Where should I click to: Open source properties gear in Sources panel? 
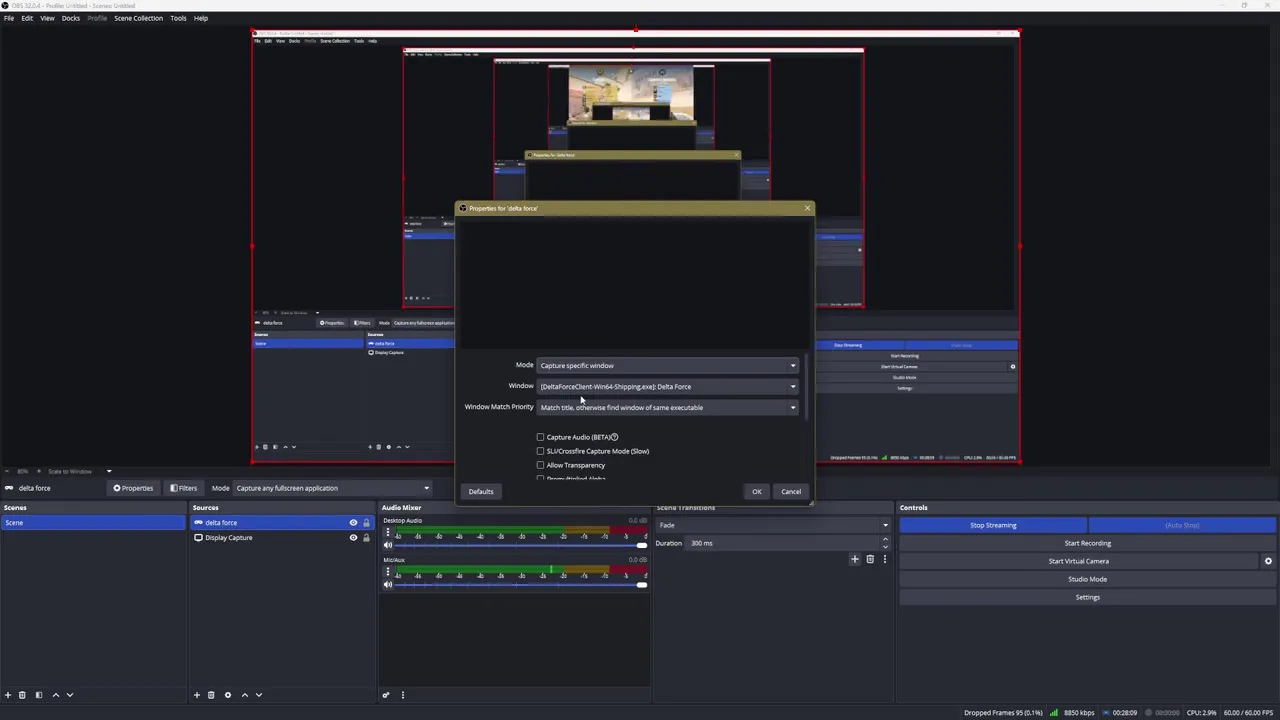click(x=228, y=695)
